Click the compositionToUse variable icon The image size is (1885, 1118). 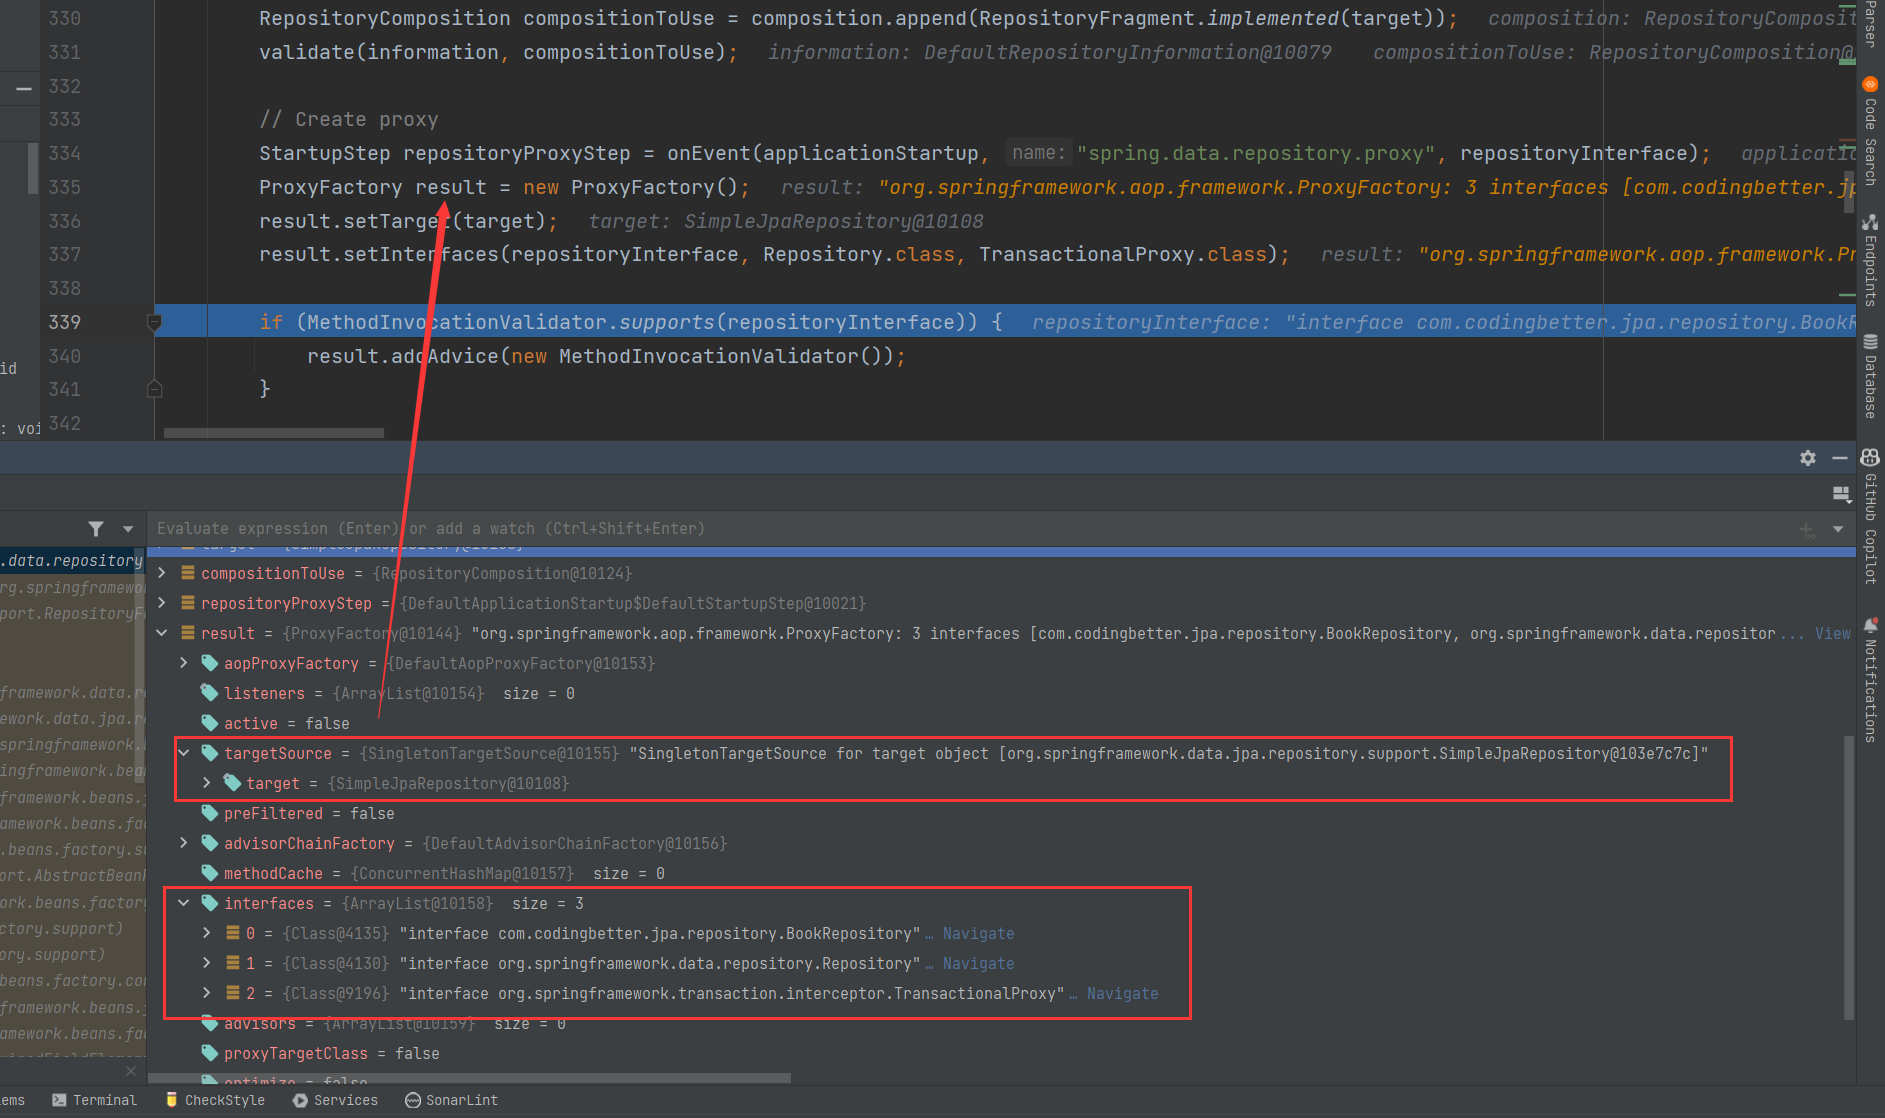click(187, 573)
